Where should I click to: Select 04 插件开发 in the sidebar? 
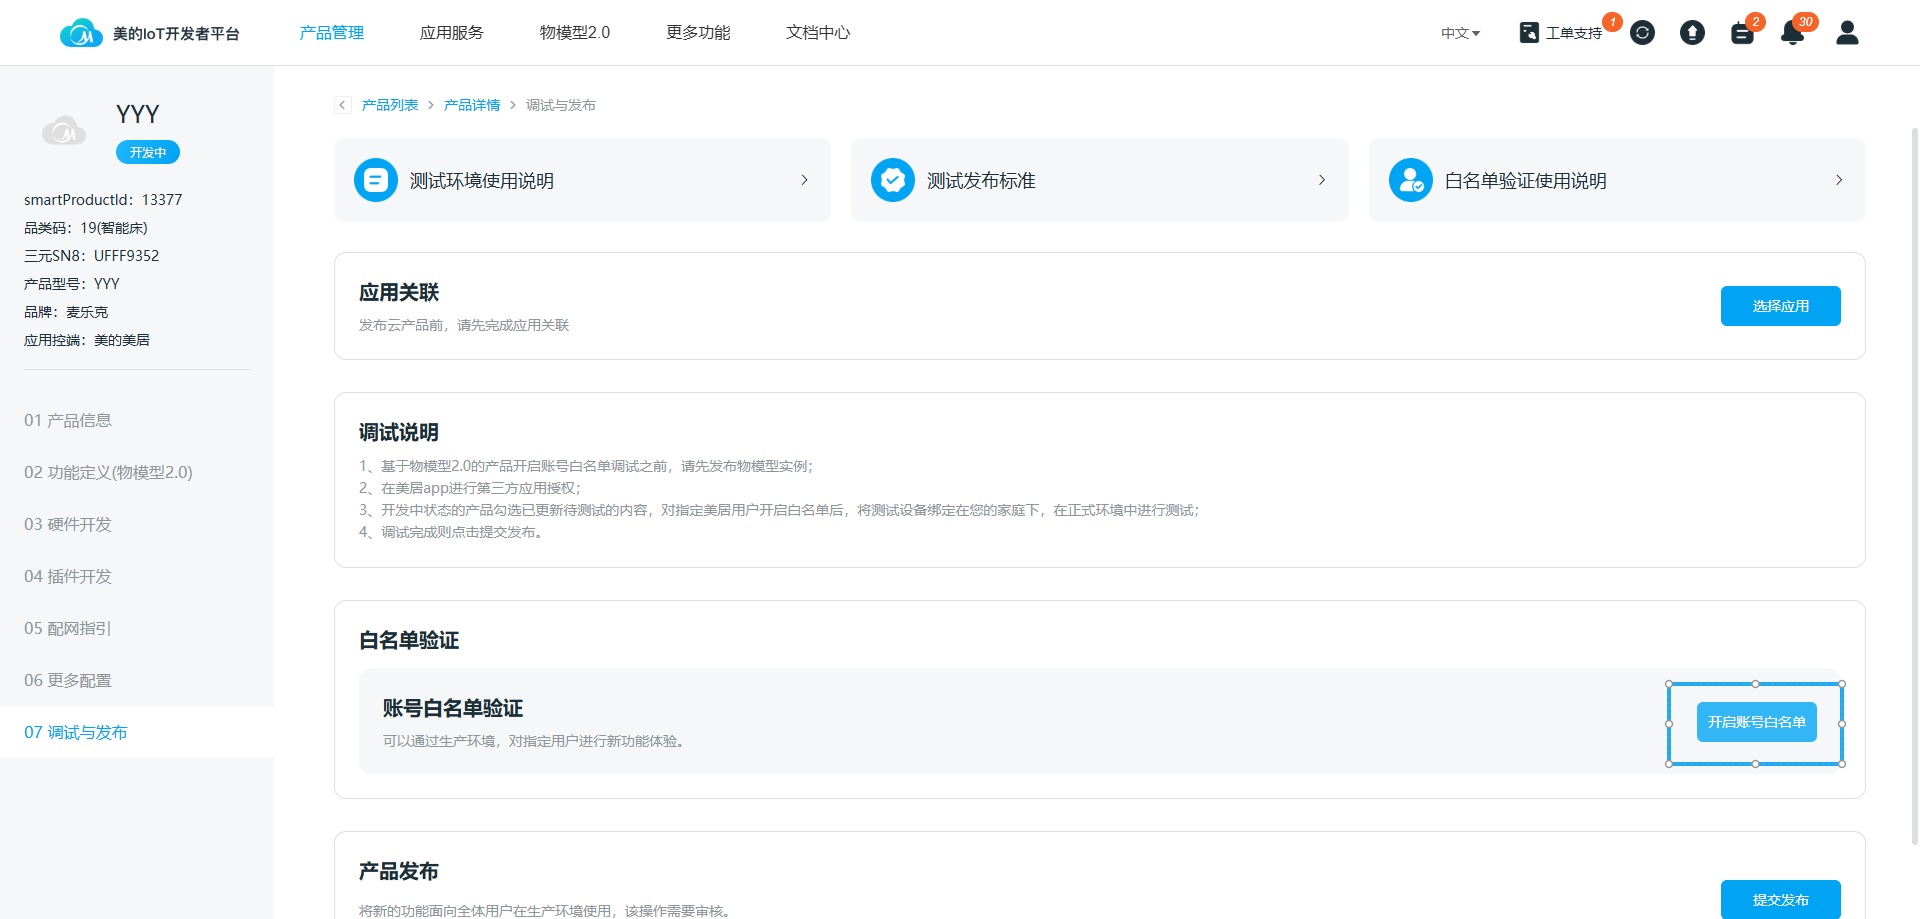(x=68, y=576)
